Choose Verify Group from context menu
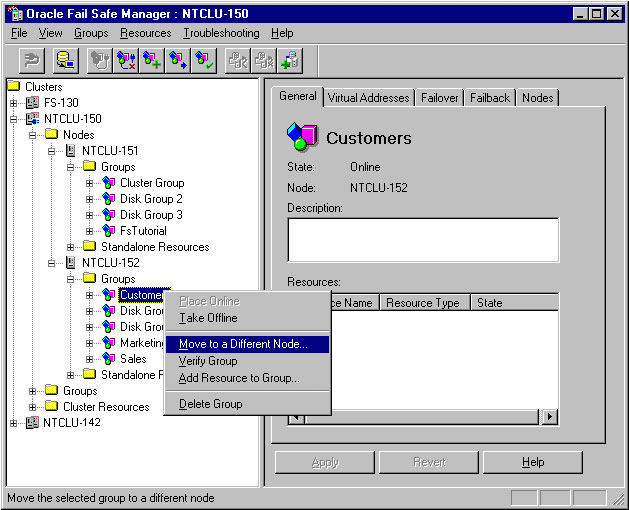The width and height of the screenshot is (629, 510). click(x=248, y=361)
